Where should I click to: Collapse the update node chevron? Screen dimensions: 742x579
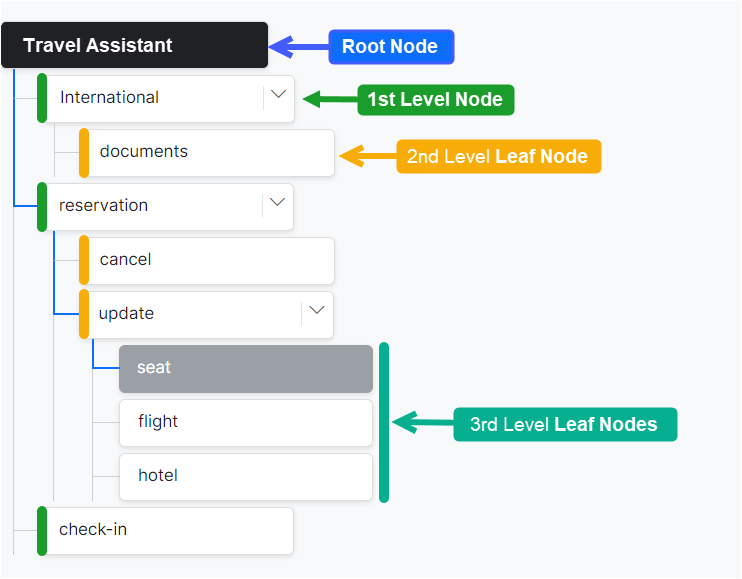(x=317, y=312)
